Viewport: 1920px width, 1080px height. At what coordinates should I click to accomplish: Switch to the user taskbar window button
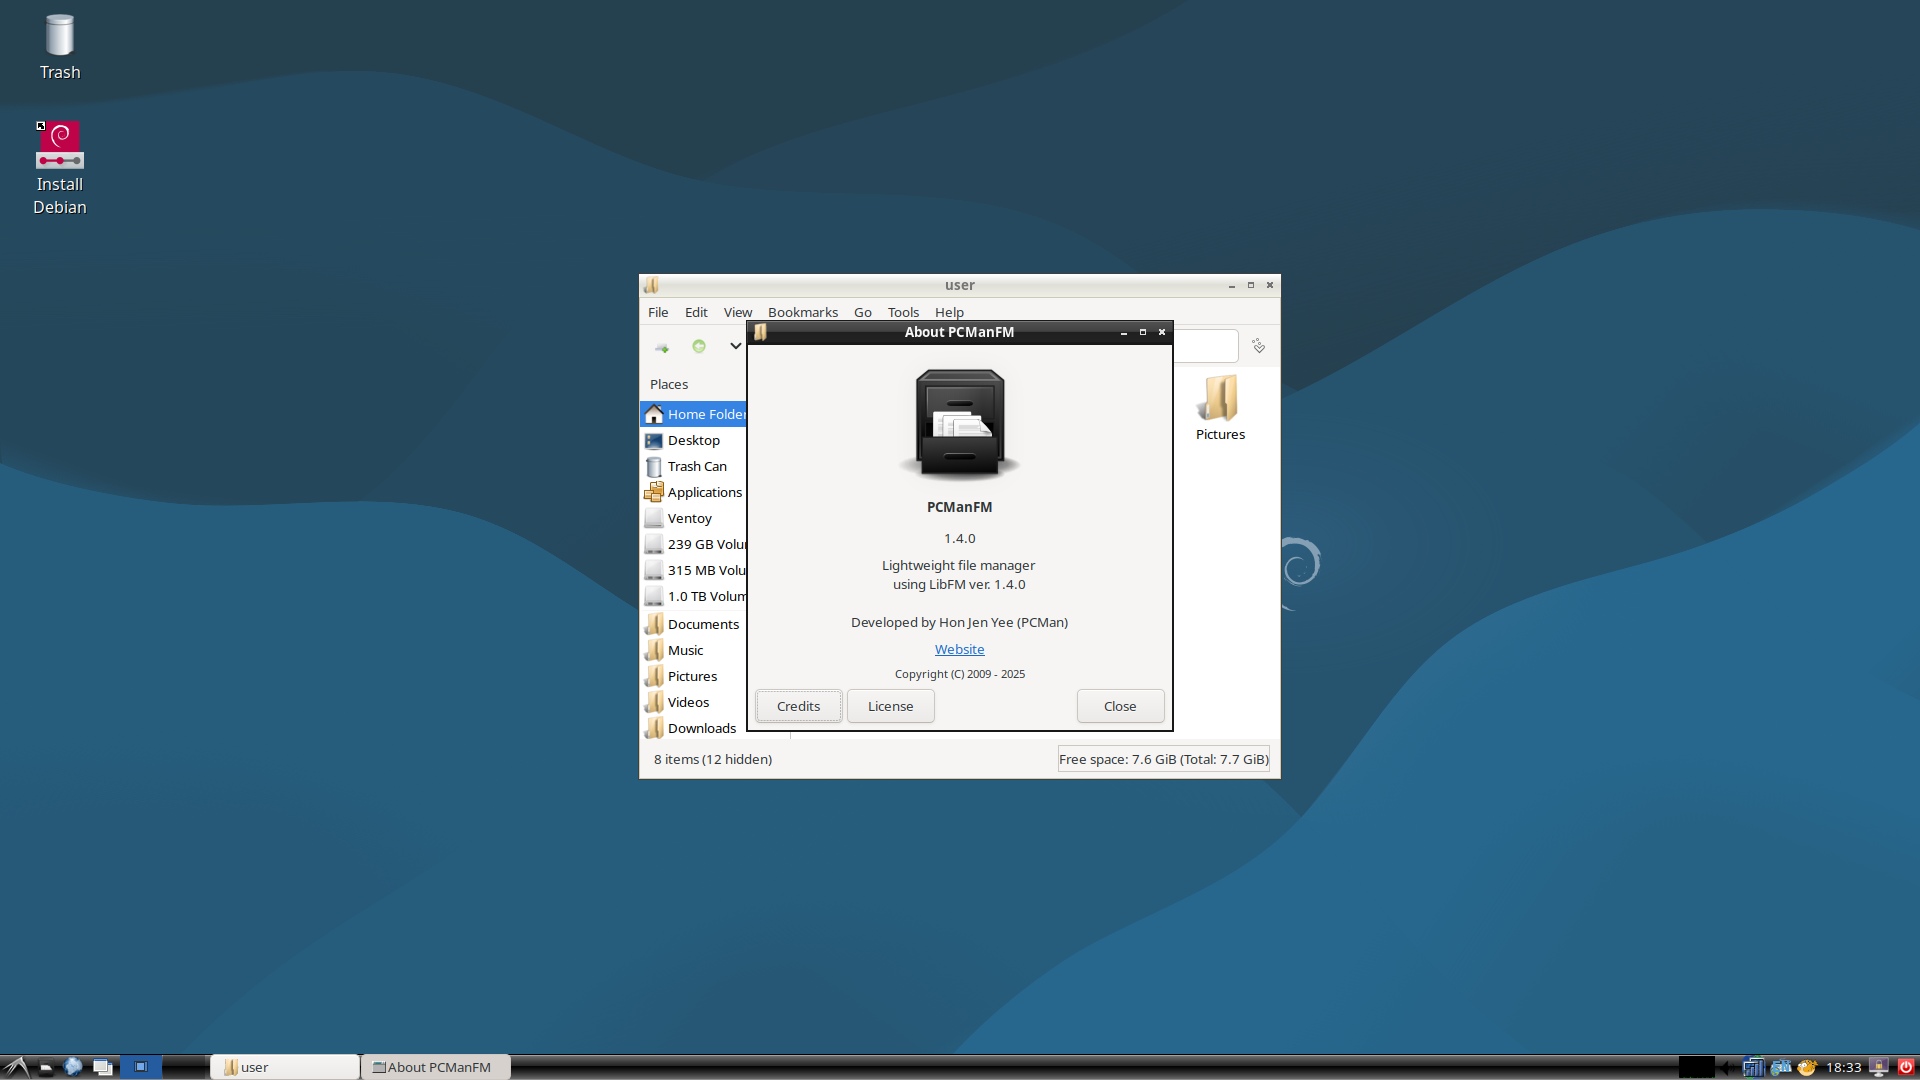coord(284,1067)
